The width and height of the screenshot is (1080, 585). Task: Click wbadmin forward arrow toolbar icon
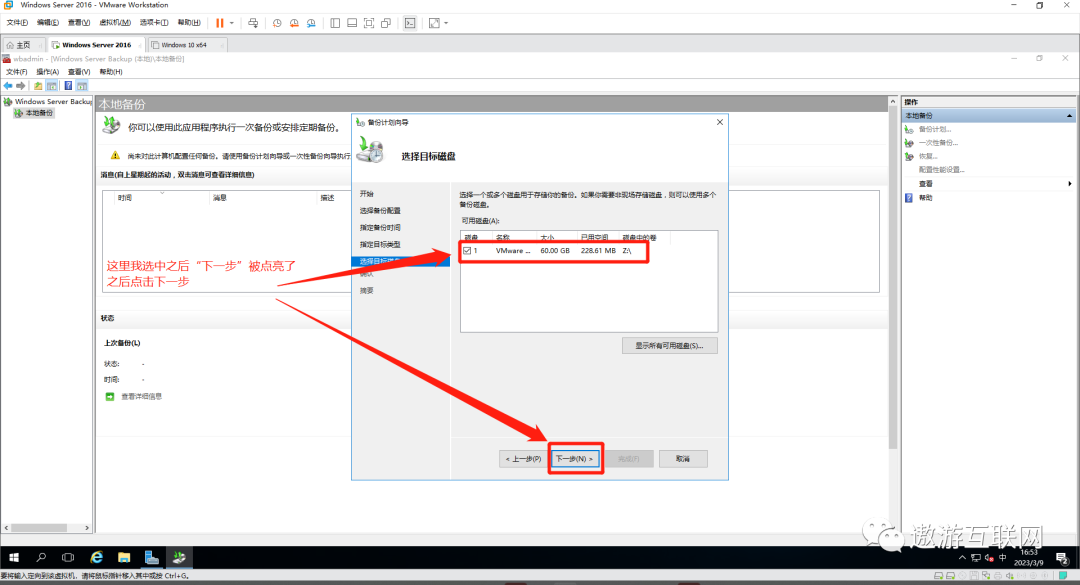pyautogui.click(x=21, y=85)
